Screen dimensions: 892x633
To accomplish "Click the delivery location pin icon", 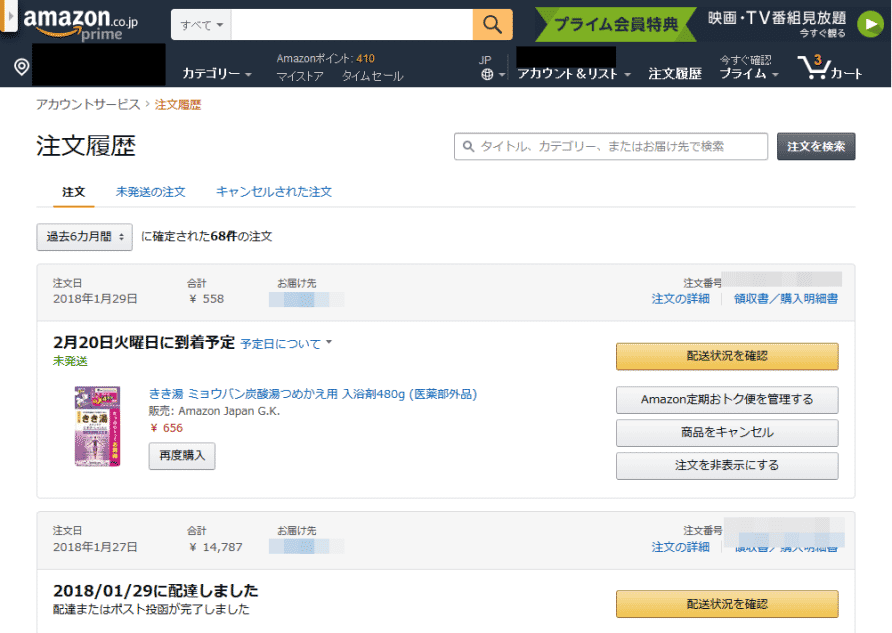I will tap(22, 67).
